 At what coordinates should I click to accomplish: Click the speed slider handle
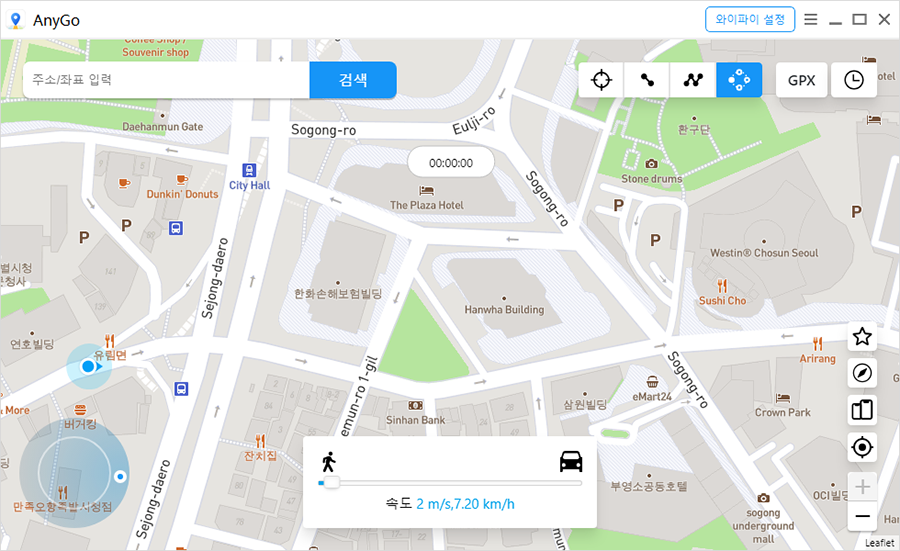point(331,483)
